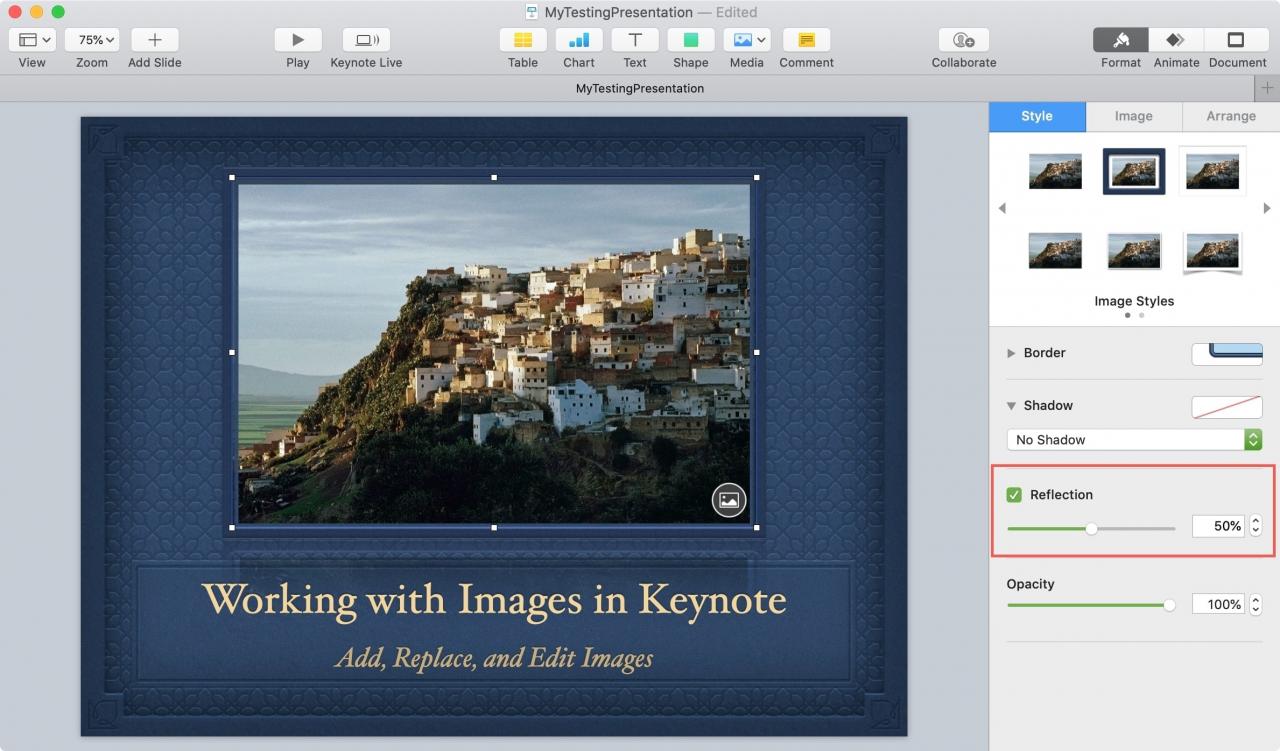The width and height of the screenshot is (1280, 751).
Task: Click the hillside town photo on slide
Action: pyautogui.click(x=494, y=353)
